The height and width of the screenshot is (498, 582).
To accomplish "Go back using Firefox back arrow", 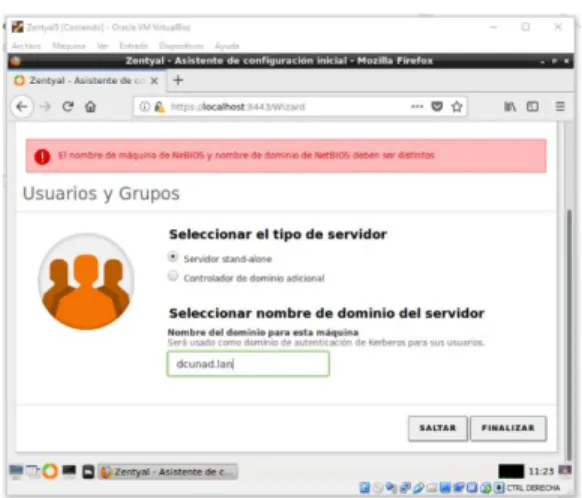I will [x=22, y=107].
